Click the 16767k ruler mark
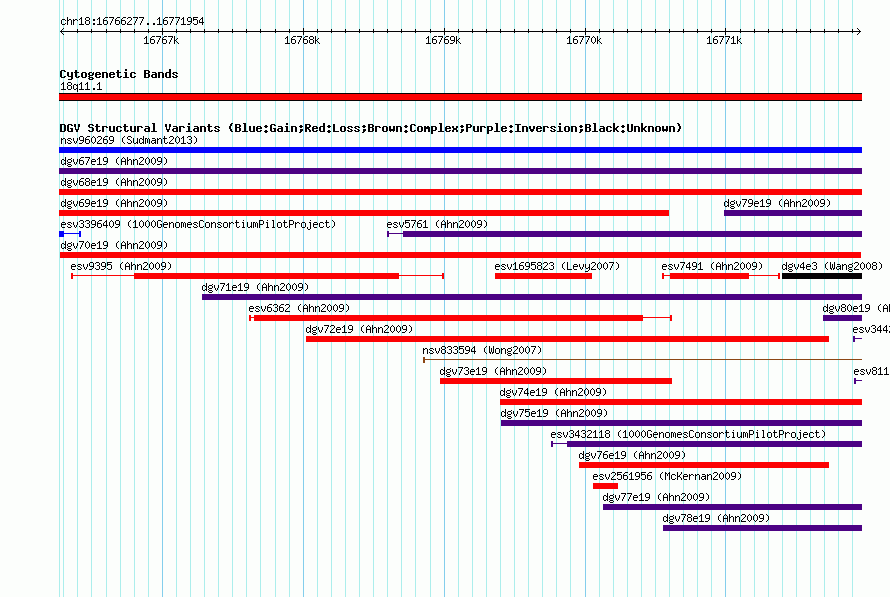The width and height of the screenshot is (890, 597). click(161, 40)
